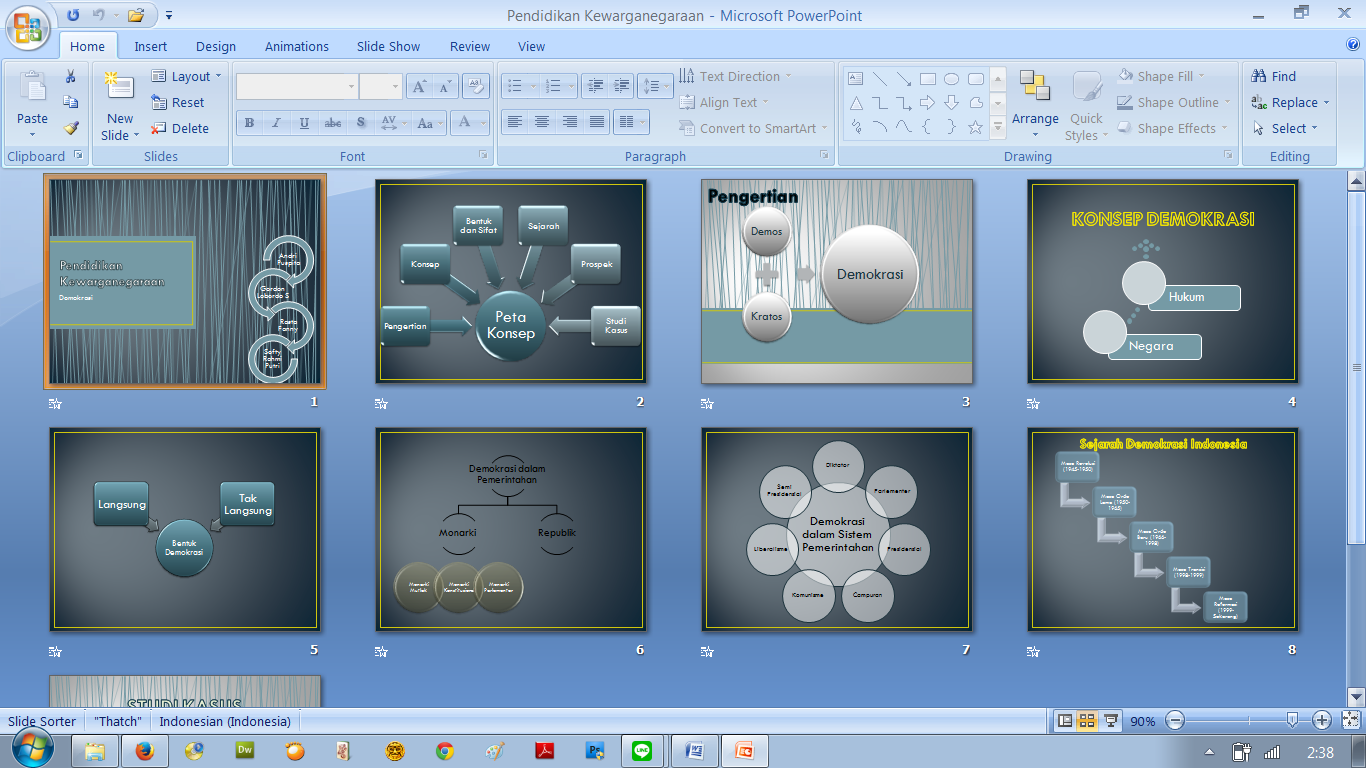Click the Decrease List Level icon

tap(594, 87)
